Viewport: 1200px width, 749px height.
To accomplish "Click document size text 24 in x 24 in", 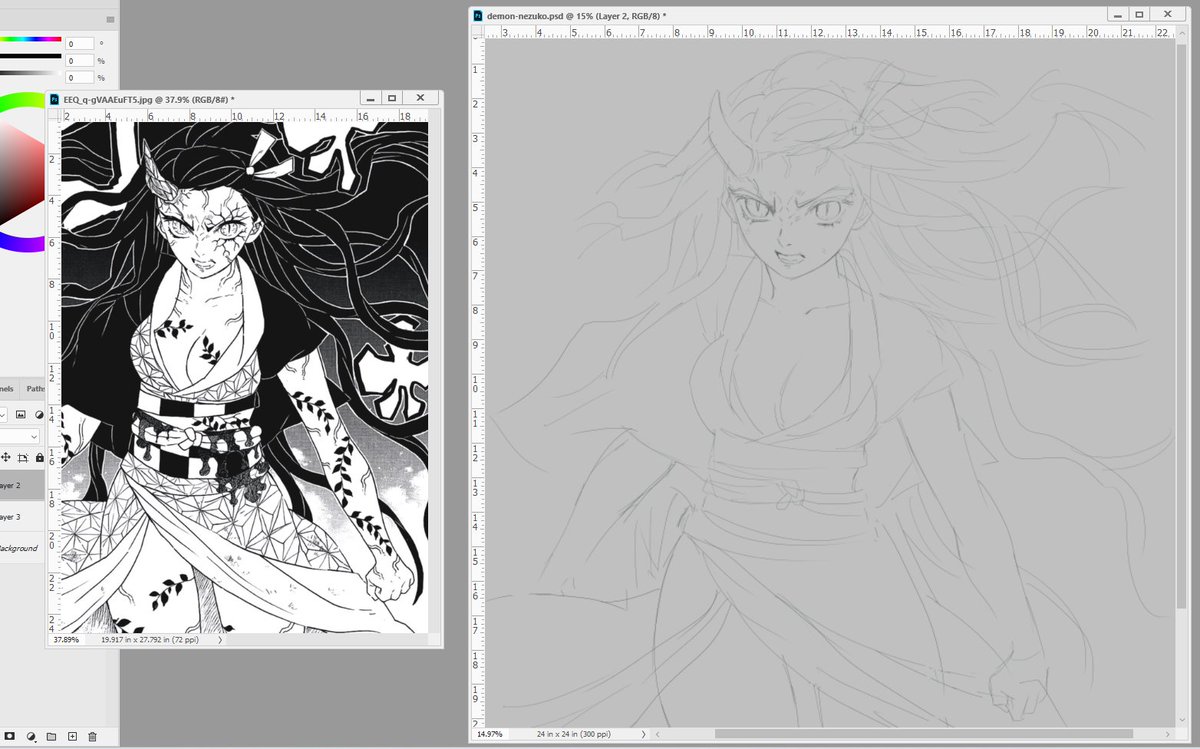I will click(x=574, y=734).
